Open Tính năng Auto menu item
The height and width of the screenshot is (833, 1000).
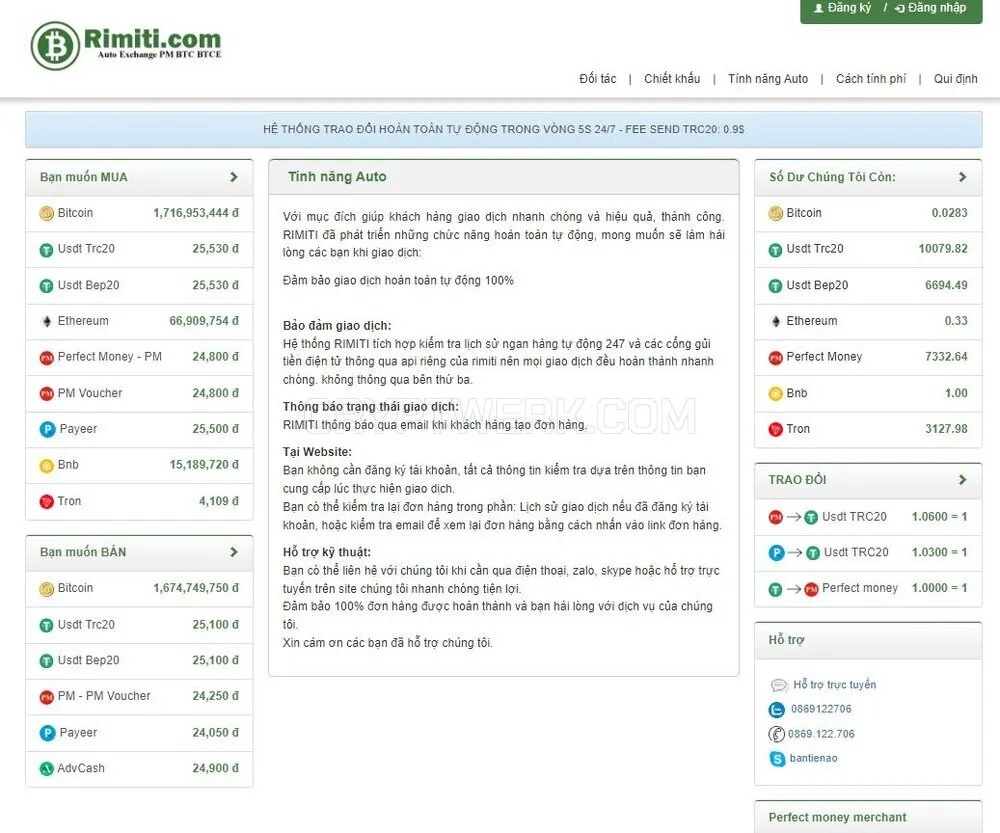point(768,79)
